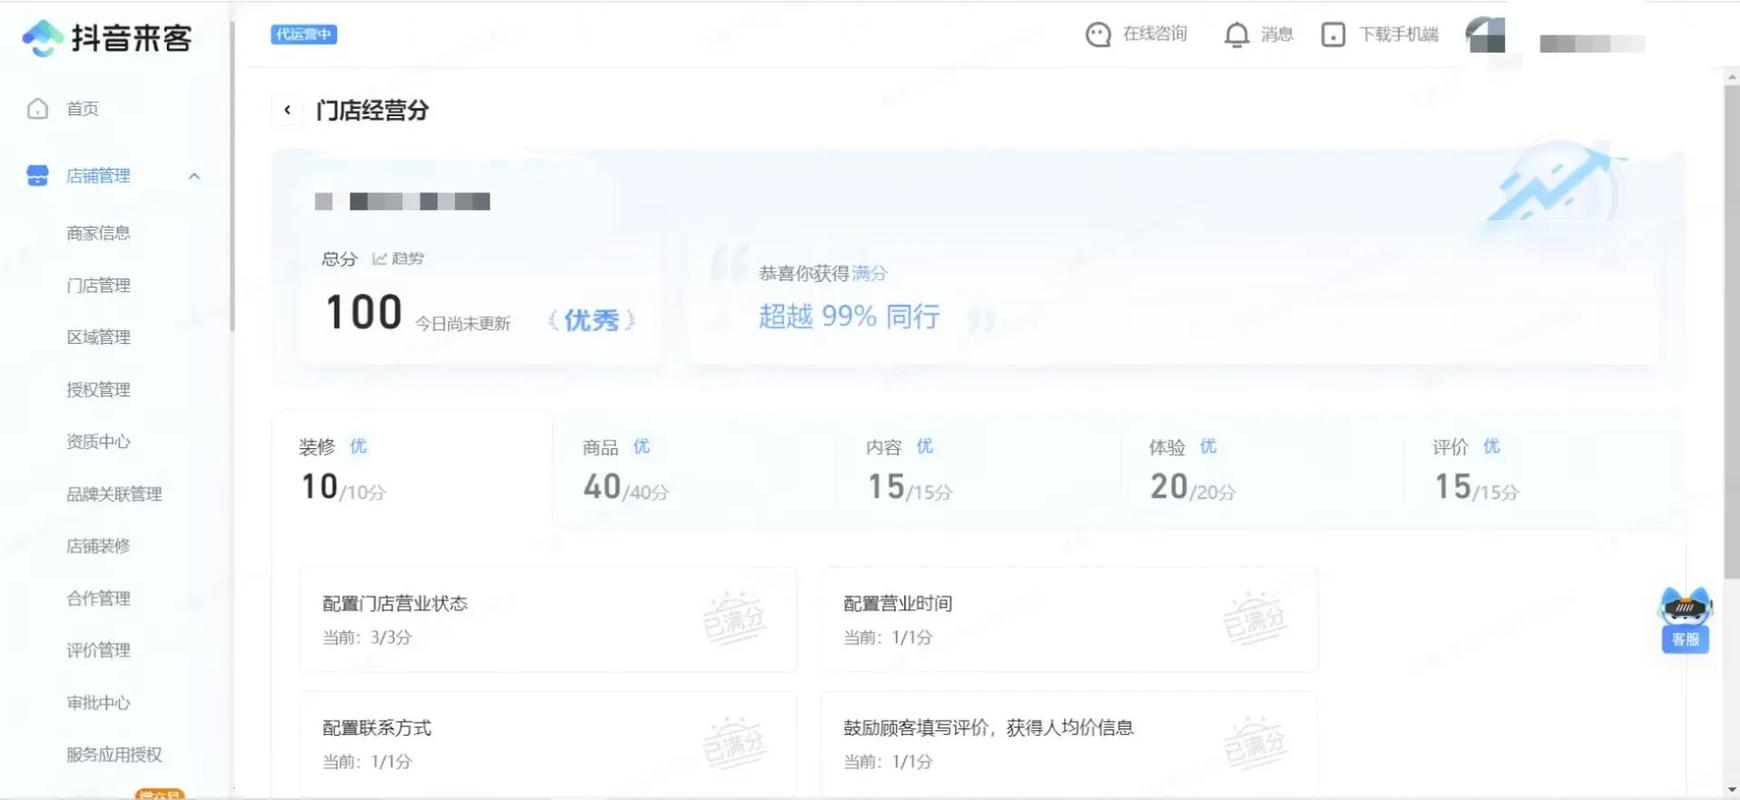Image resolution: width=1740 pixels, height=800 pixels.
Task: Click the 消息 bell icon
Action: [x=1236, y=35]
